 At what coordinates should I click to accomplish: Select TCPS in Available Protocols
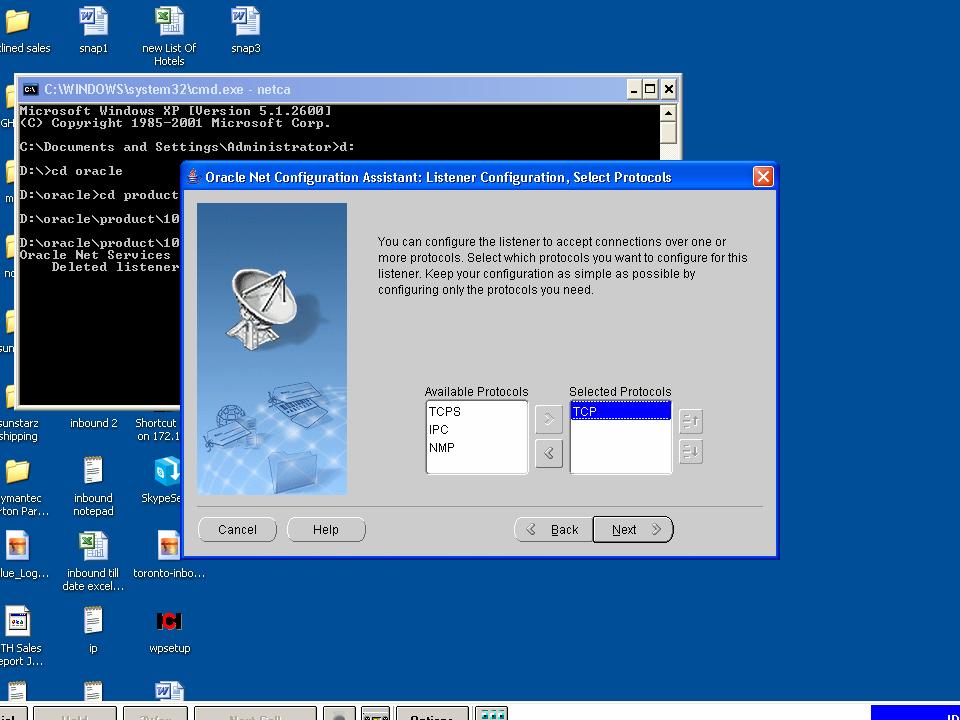point(476,411)
